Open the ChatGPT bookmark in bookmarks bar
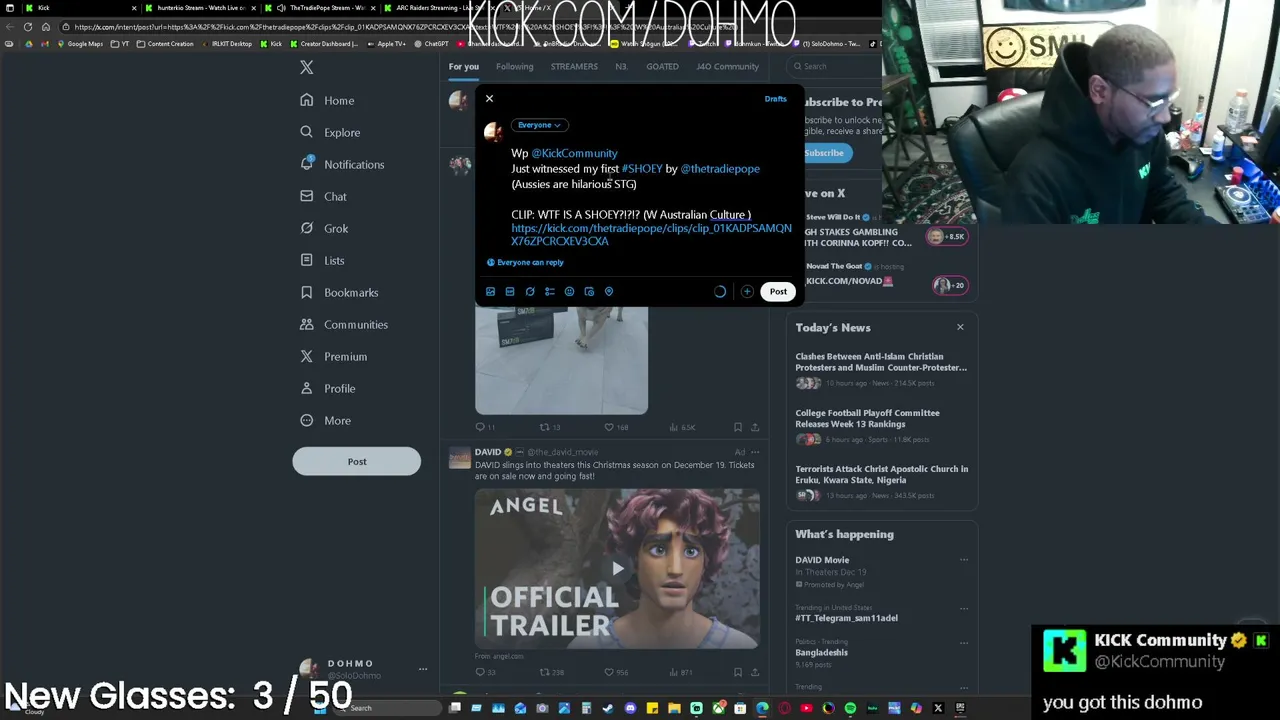The width and height of the screenshot is (1280, 720). (x=431, y=44)
